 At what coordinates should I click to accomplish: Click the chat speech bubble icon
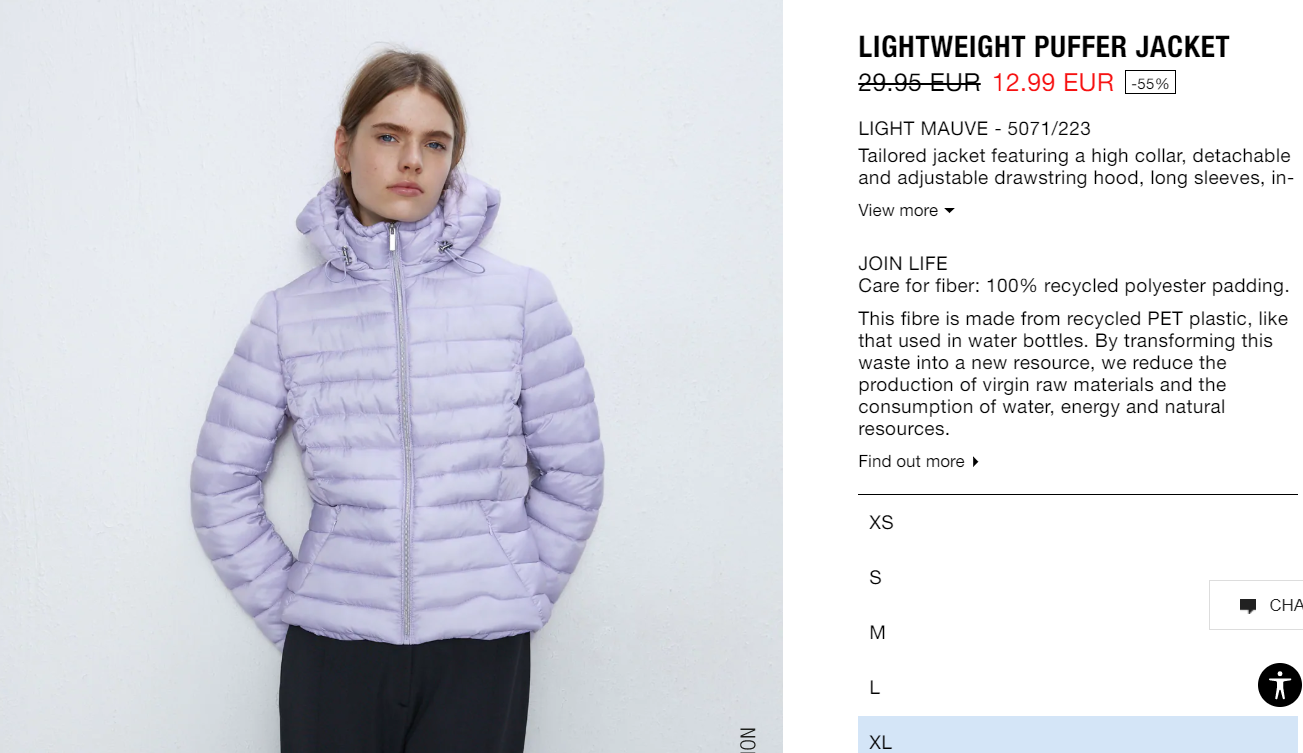pyautogui.click(x=1247, y=606)
